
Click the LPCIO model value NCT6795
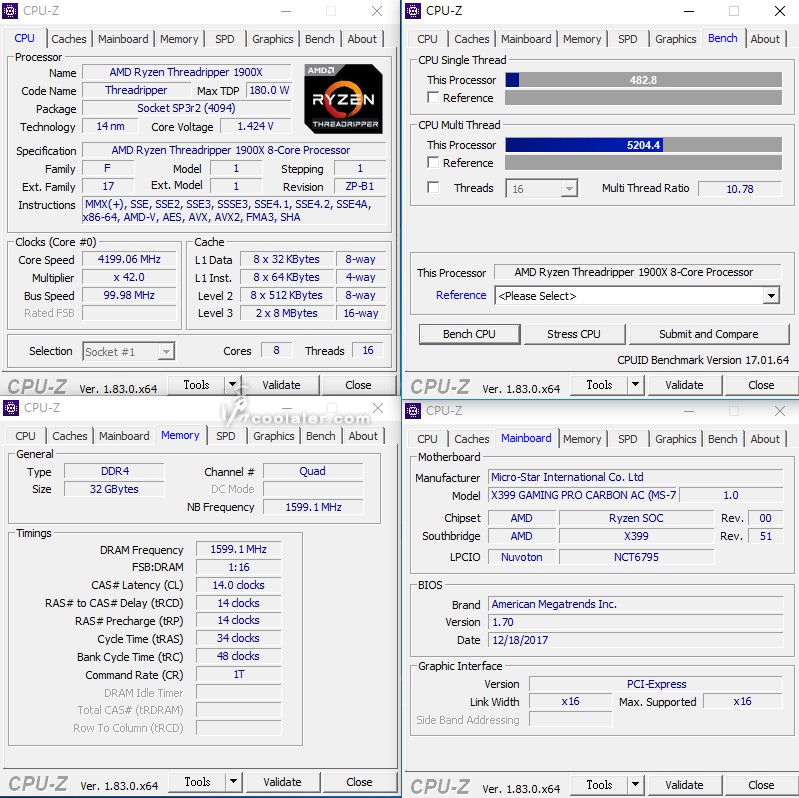coord(636,556)
